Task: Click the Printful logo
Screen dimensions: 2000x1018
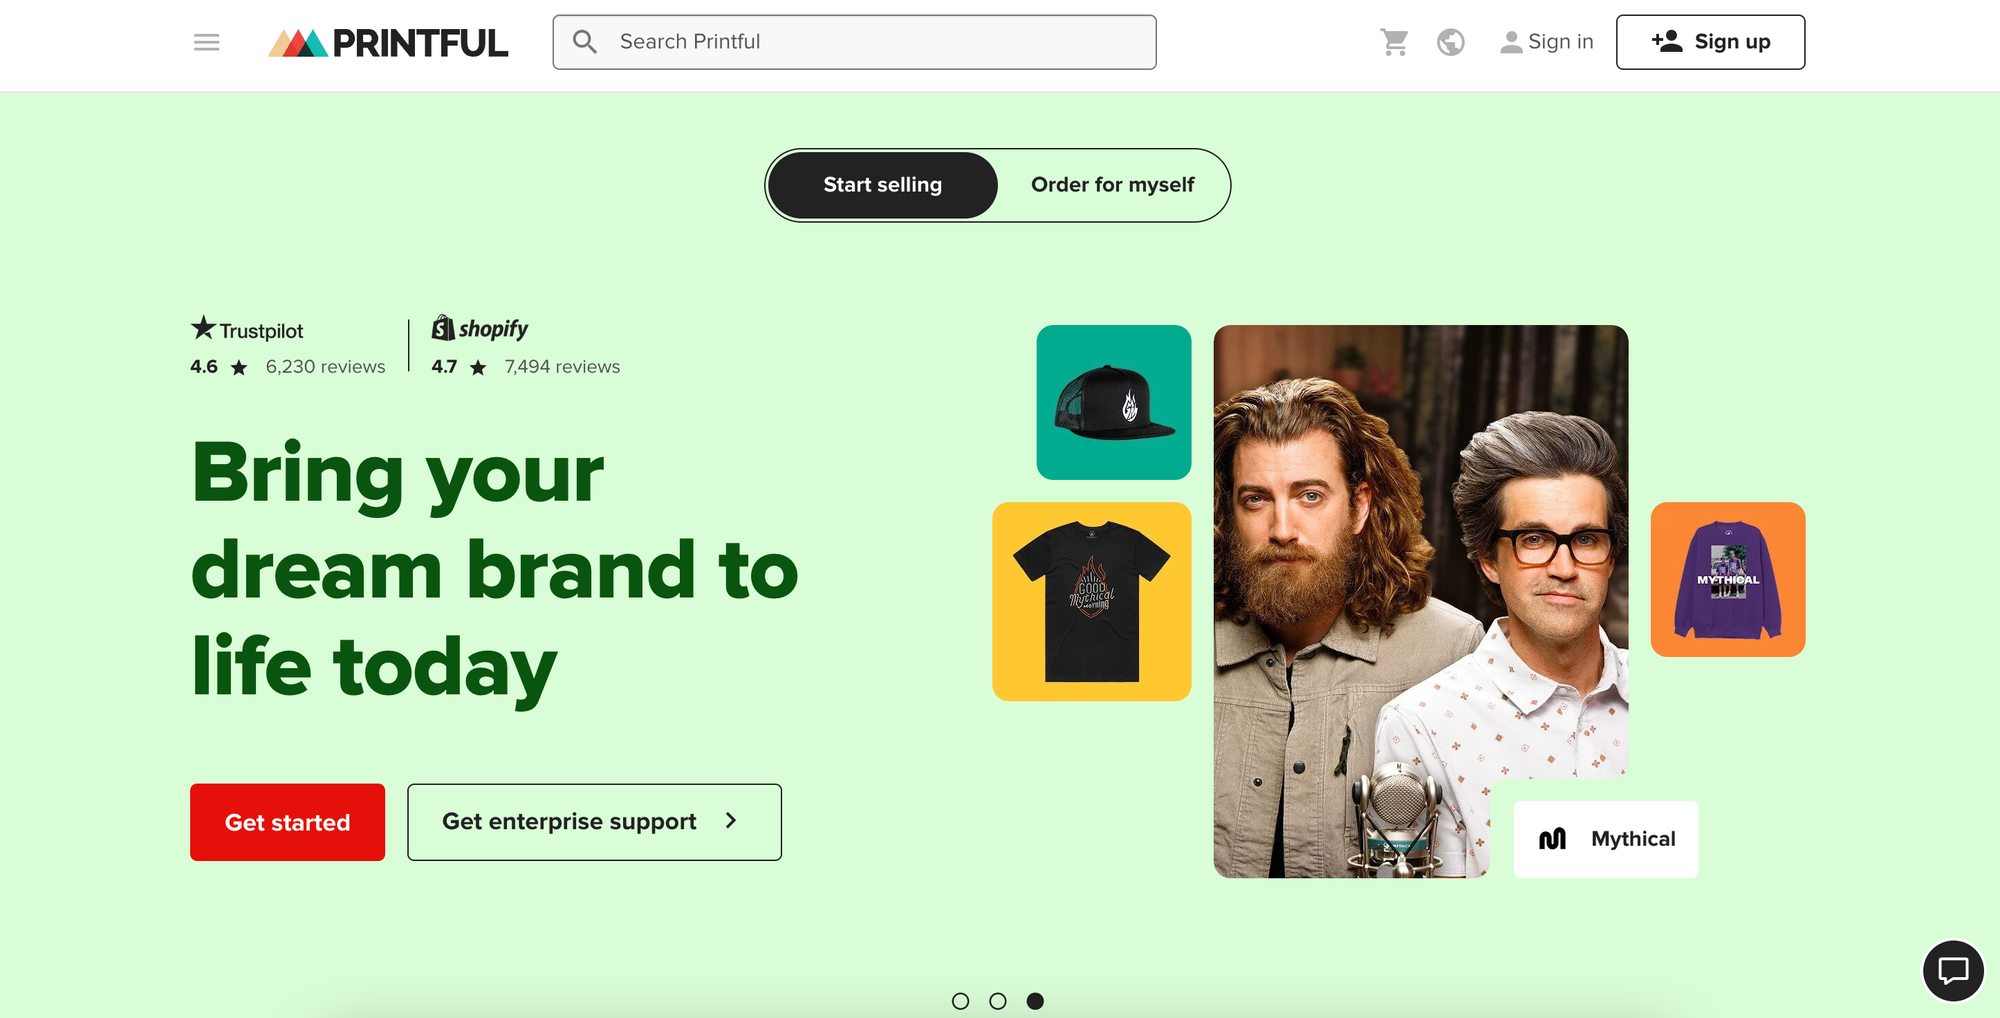Action: click(x=388, y=43)
